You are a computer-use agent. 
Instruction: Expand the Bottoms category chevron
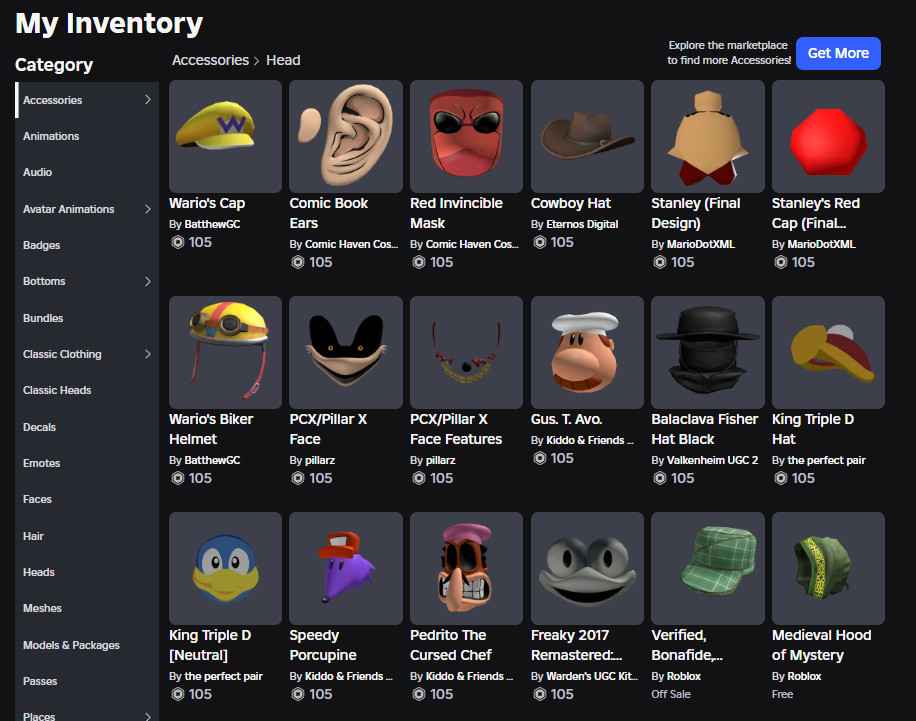click(148, 281)
